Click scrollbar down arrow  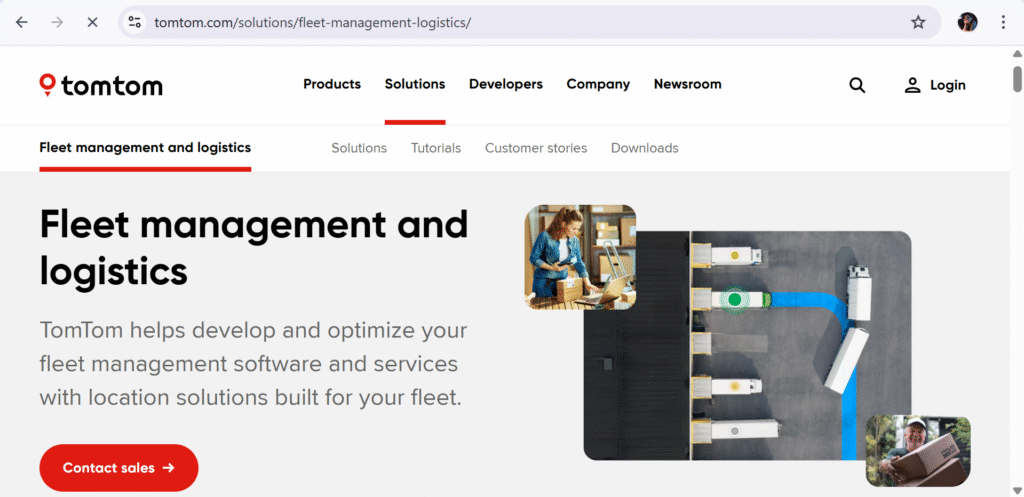point(1017,490)
